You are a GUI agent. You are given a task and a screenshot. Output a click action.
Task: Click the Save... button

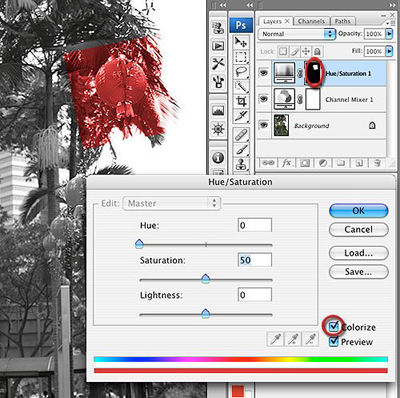click(359, 272)
